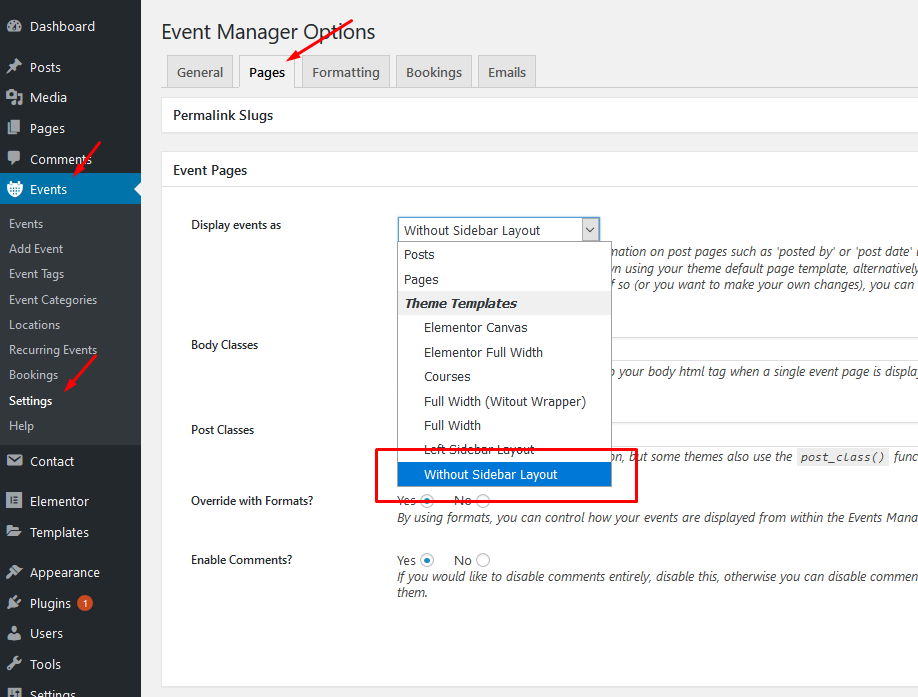Screen dimensions: 918x697
Task: Choose Elementor Full Width option
Action: pos(483,352)
